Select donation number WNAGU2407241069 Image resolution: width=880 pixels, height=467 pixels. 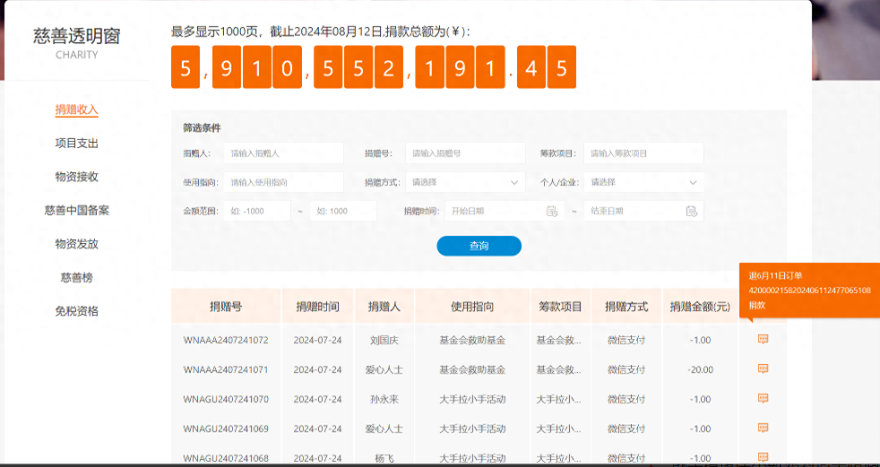tap(226, 429)
